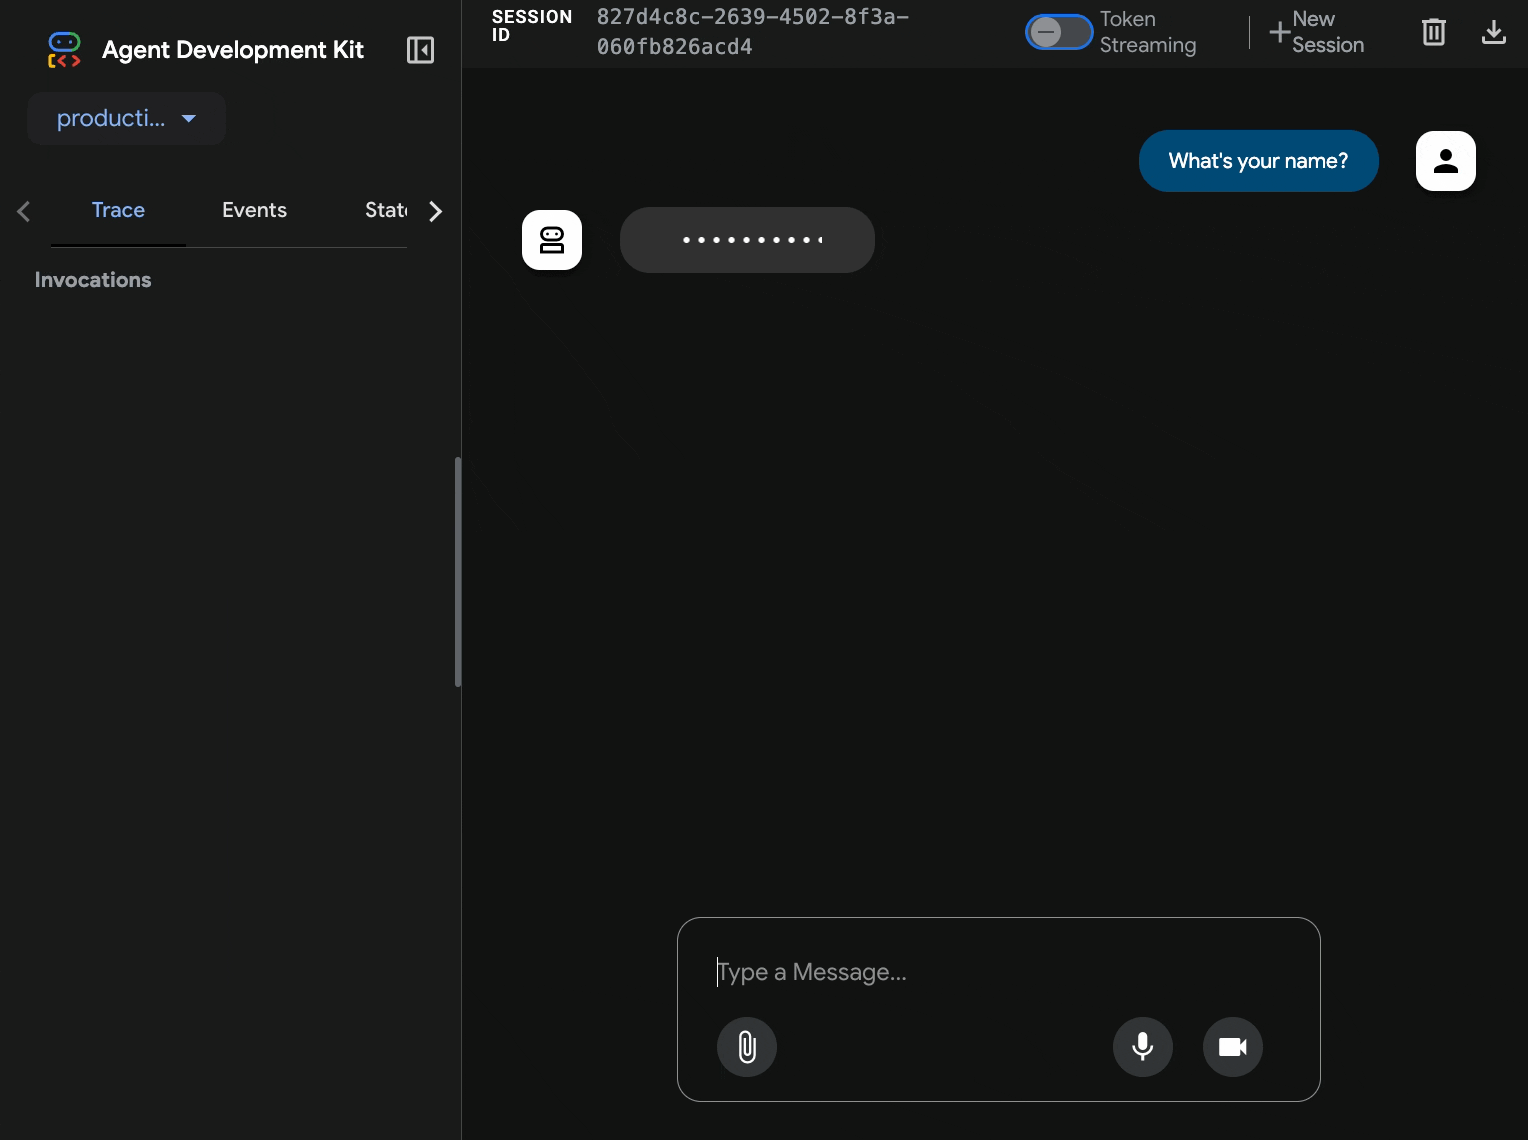Screen dimensions: 1528x1140
Task: Start a New Session
Action: point(1316,32)
